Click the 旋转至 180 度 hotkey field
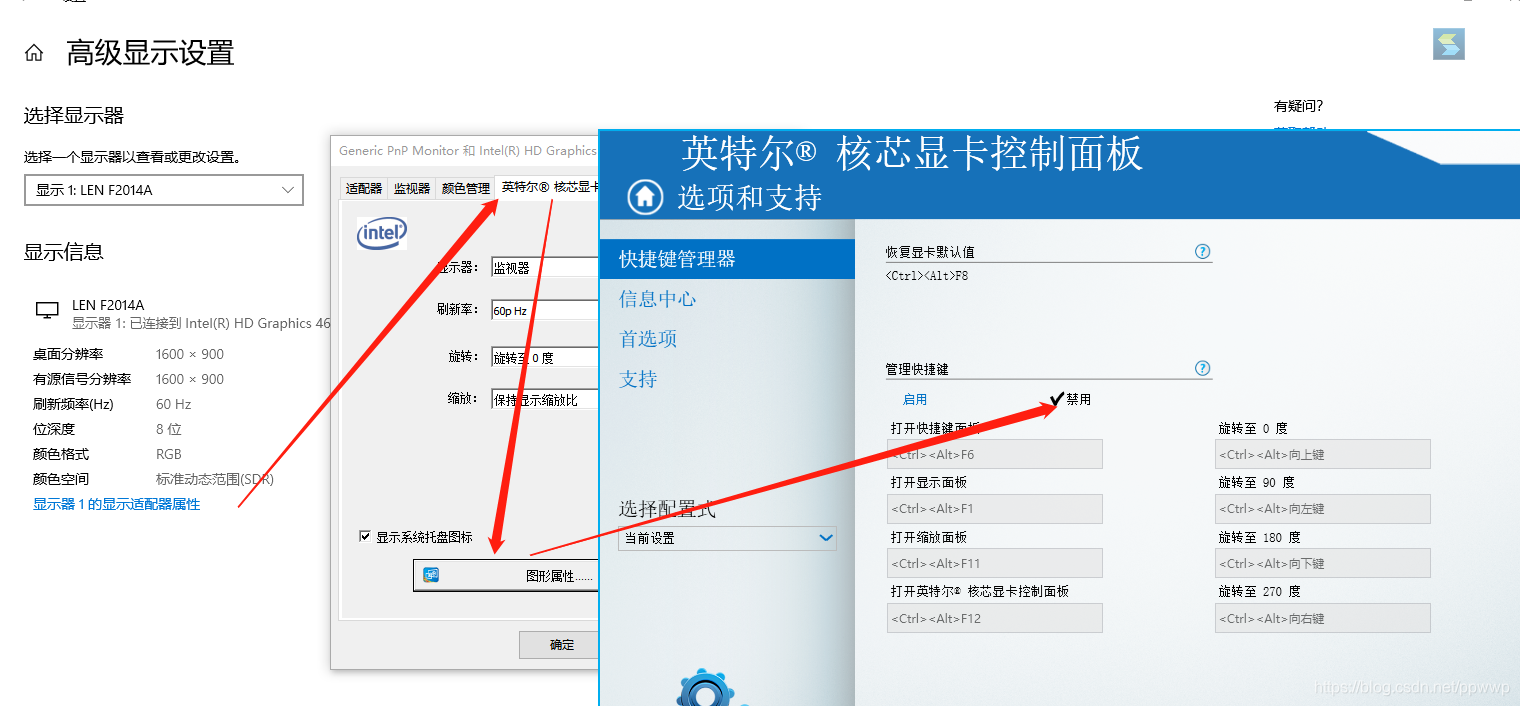Screen dimensions: 1520x706 pos(1323,563)
